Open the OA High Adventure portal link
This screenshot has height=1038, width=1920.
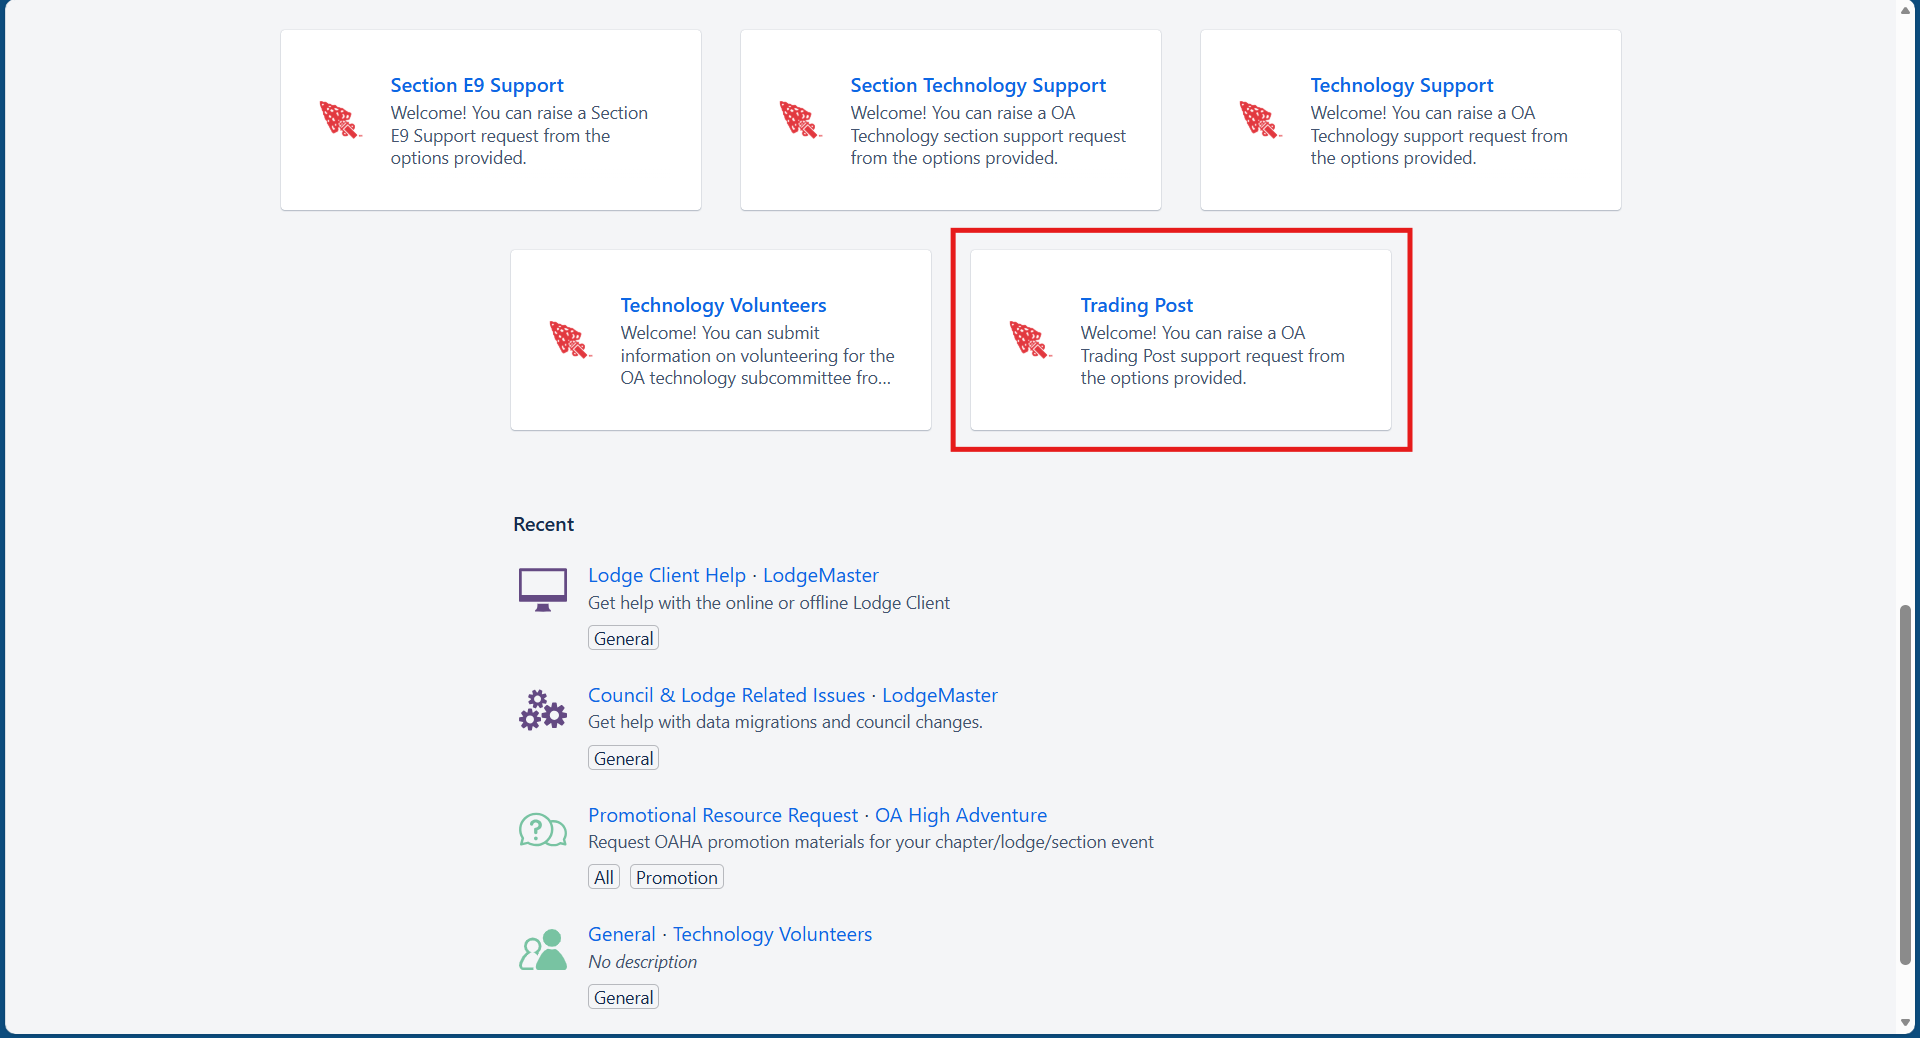960,815
